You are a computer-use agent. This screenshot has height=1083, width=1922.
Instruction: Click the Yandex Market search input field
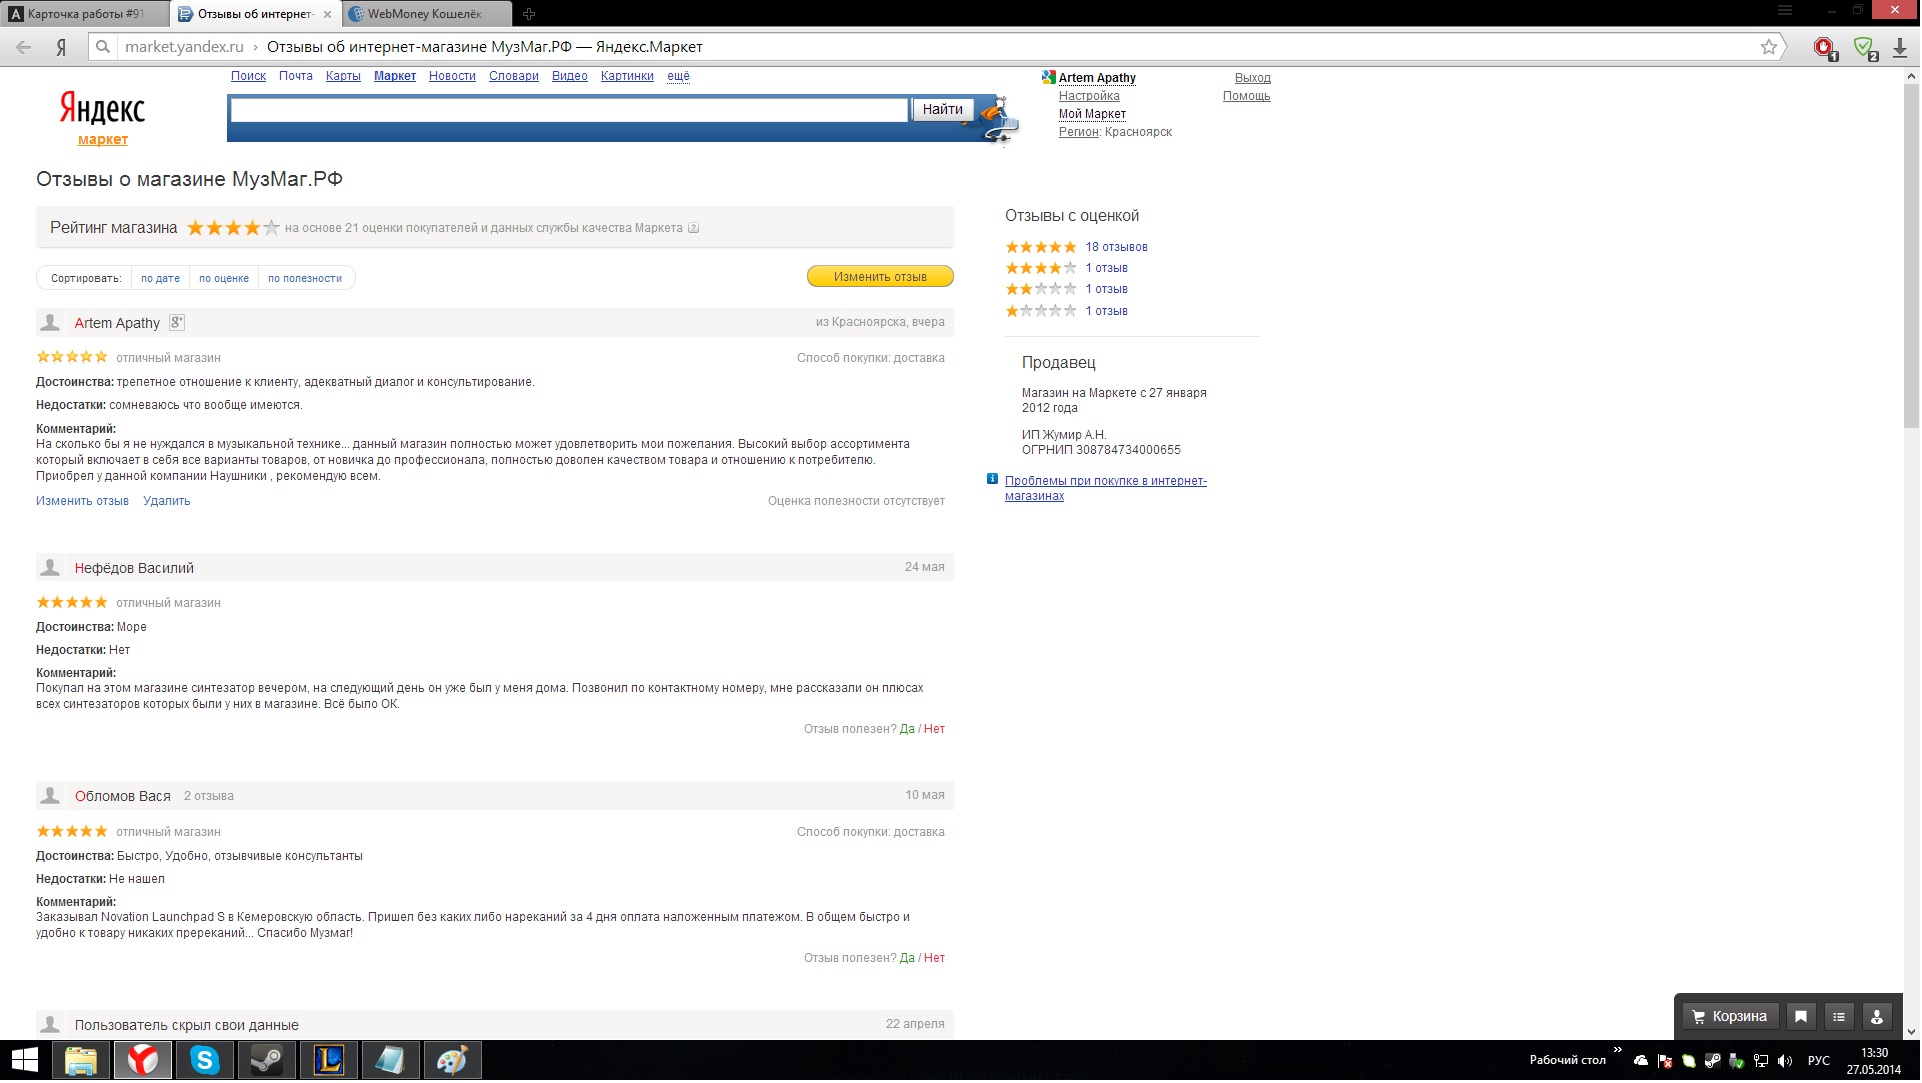click(x=568, y=110)
